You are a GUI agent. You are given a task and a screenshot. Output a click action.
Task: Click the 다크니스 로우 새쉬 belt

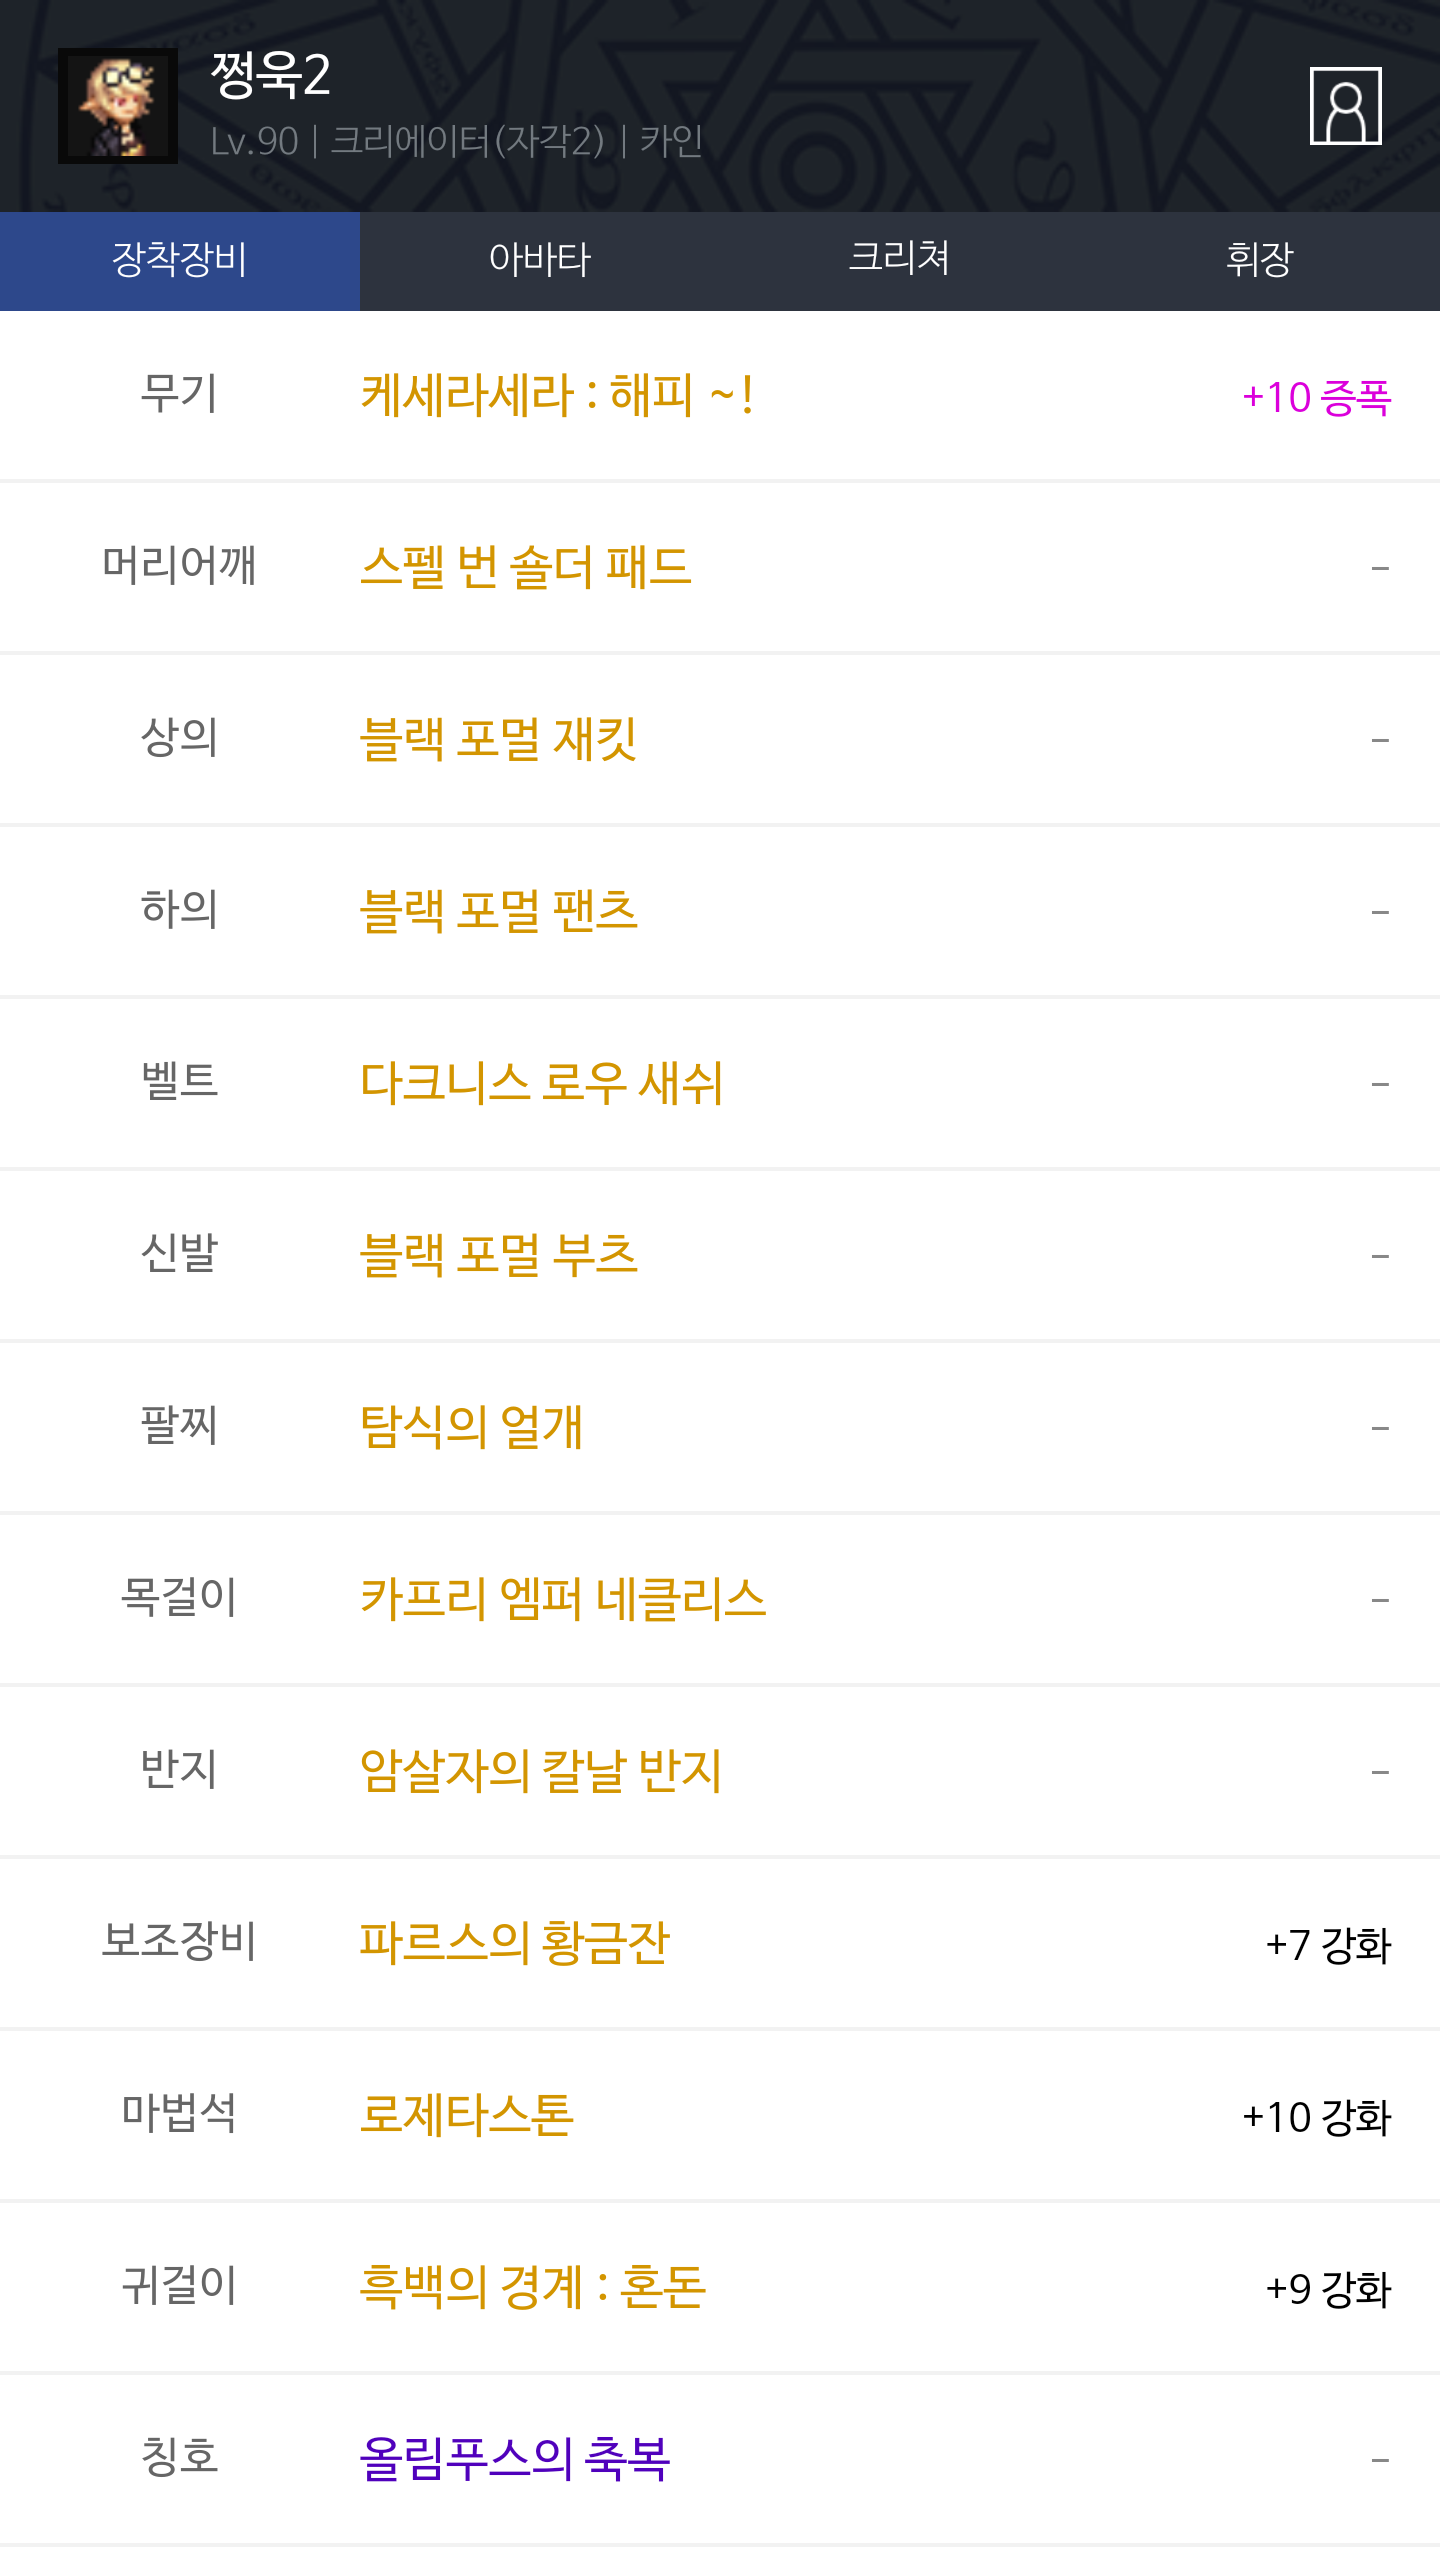541,1083
